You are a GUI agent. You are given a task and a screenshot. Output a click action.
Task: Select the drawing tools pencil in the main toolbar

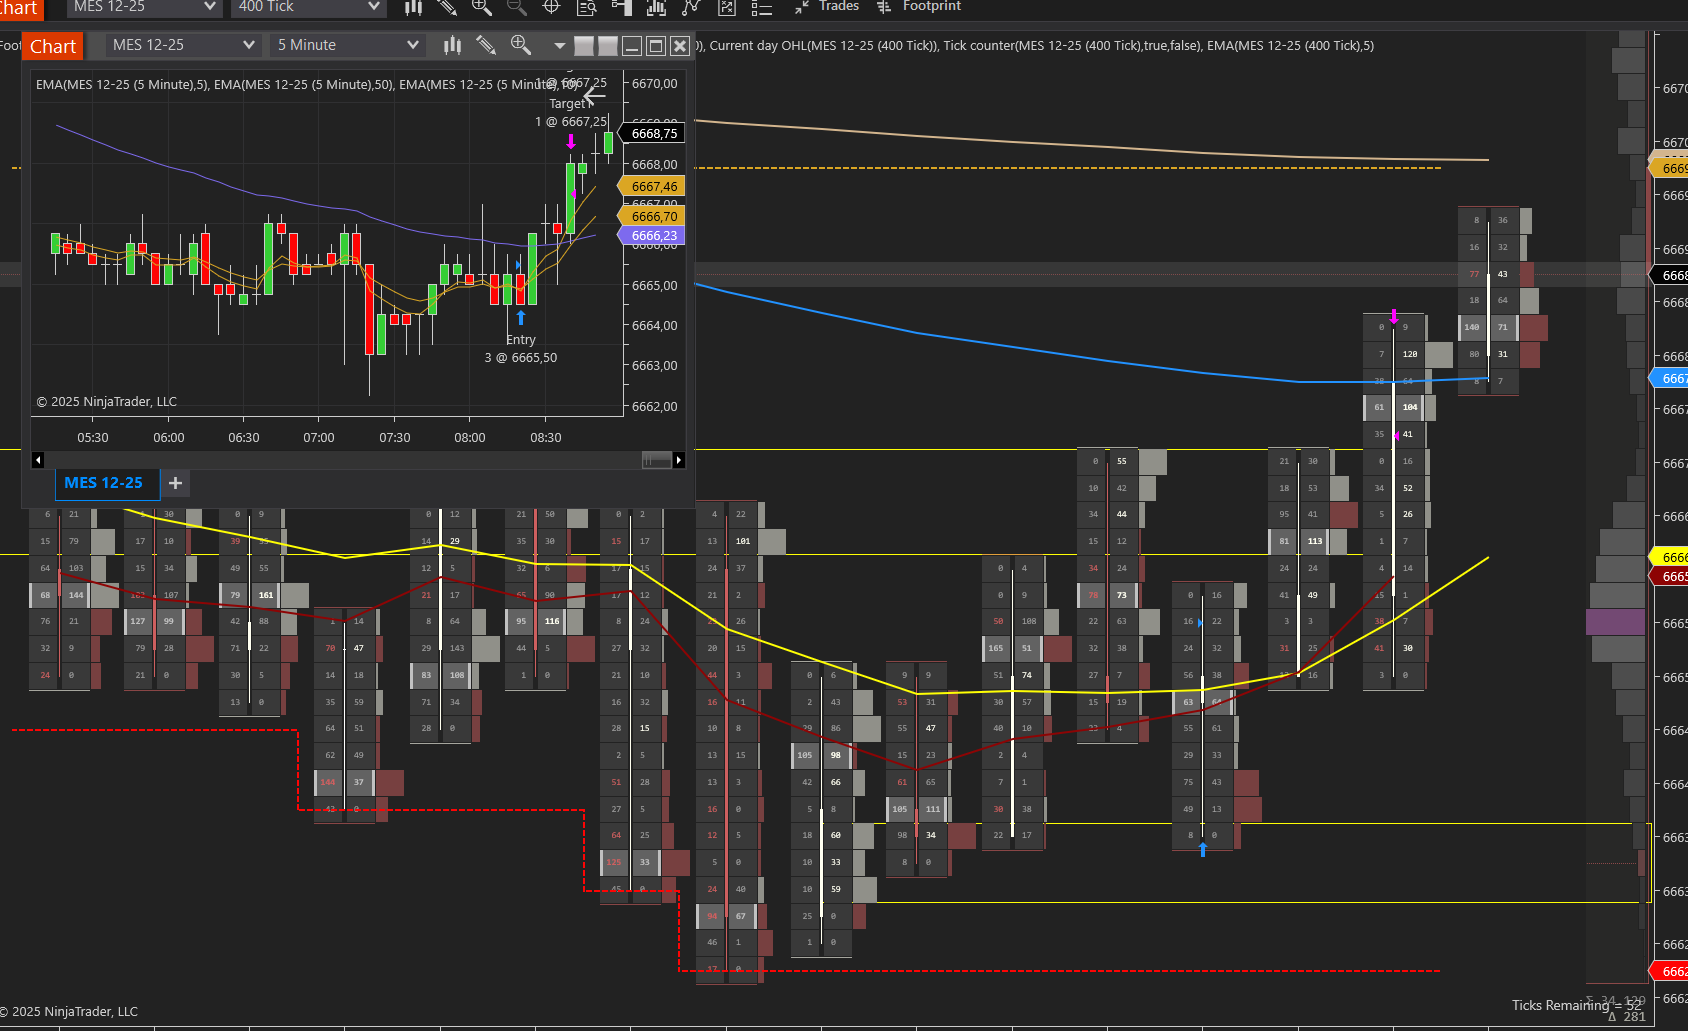coord(447,7)
